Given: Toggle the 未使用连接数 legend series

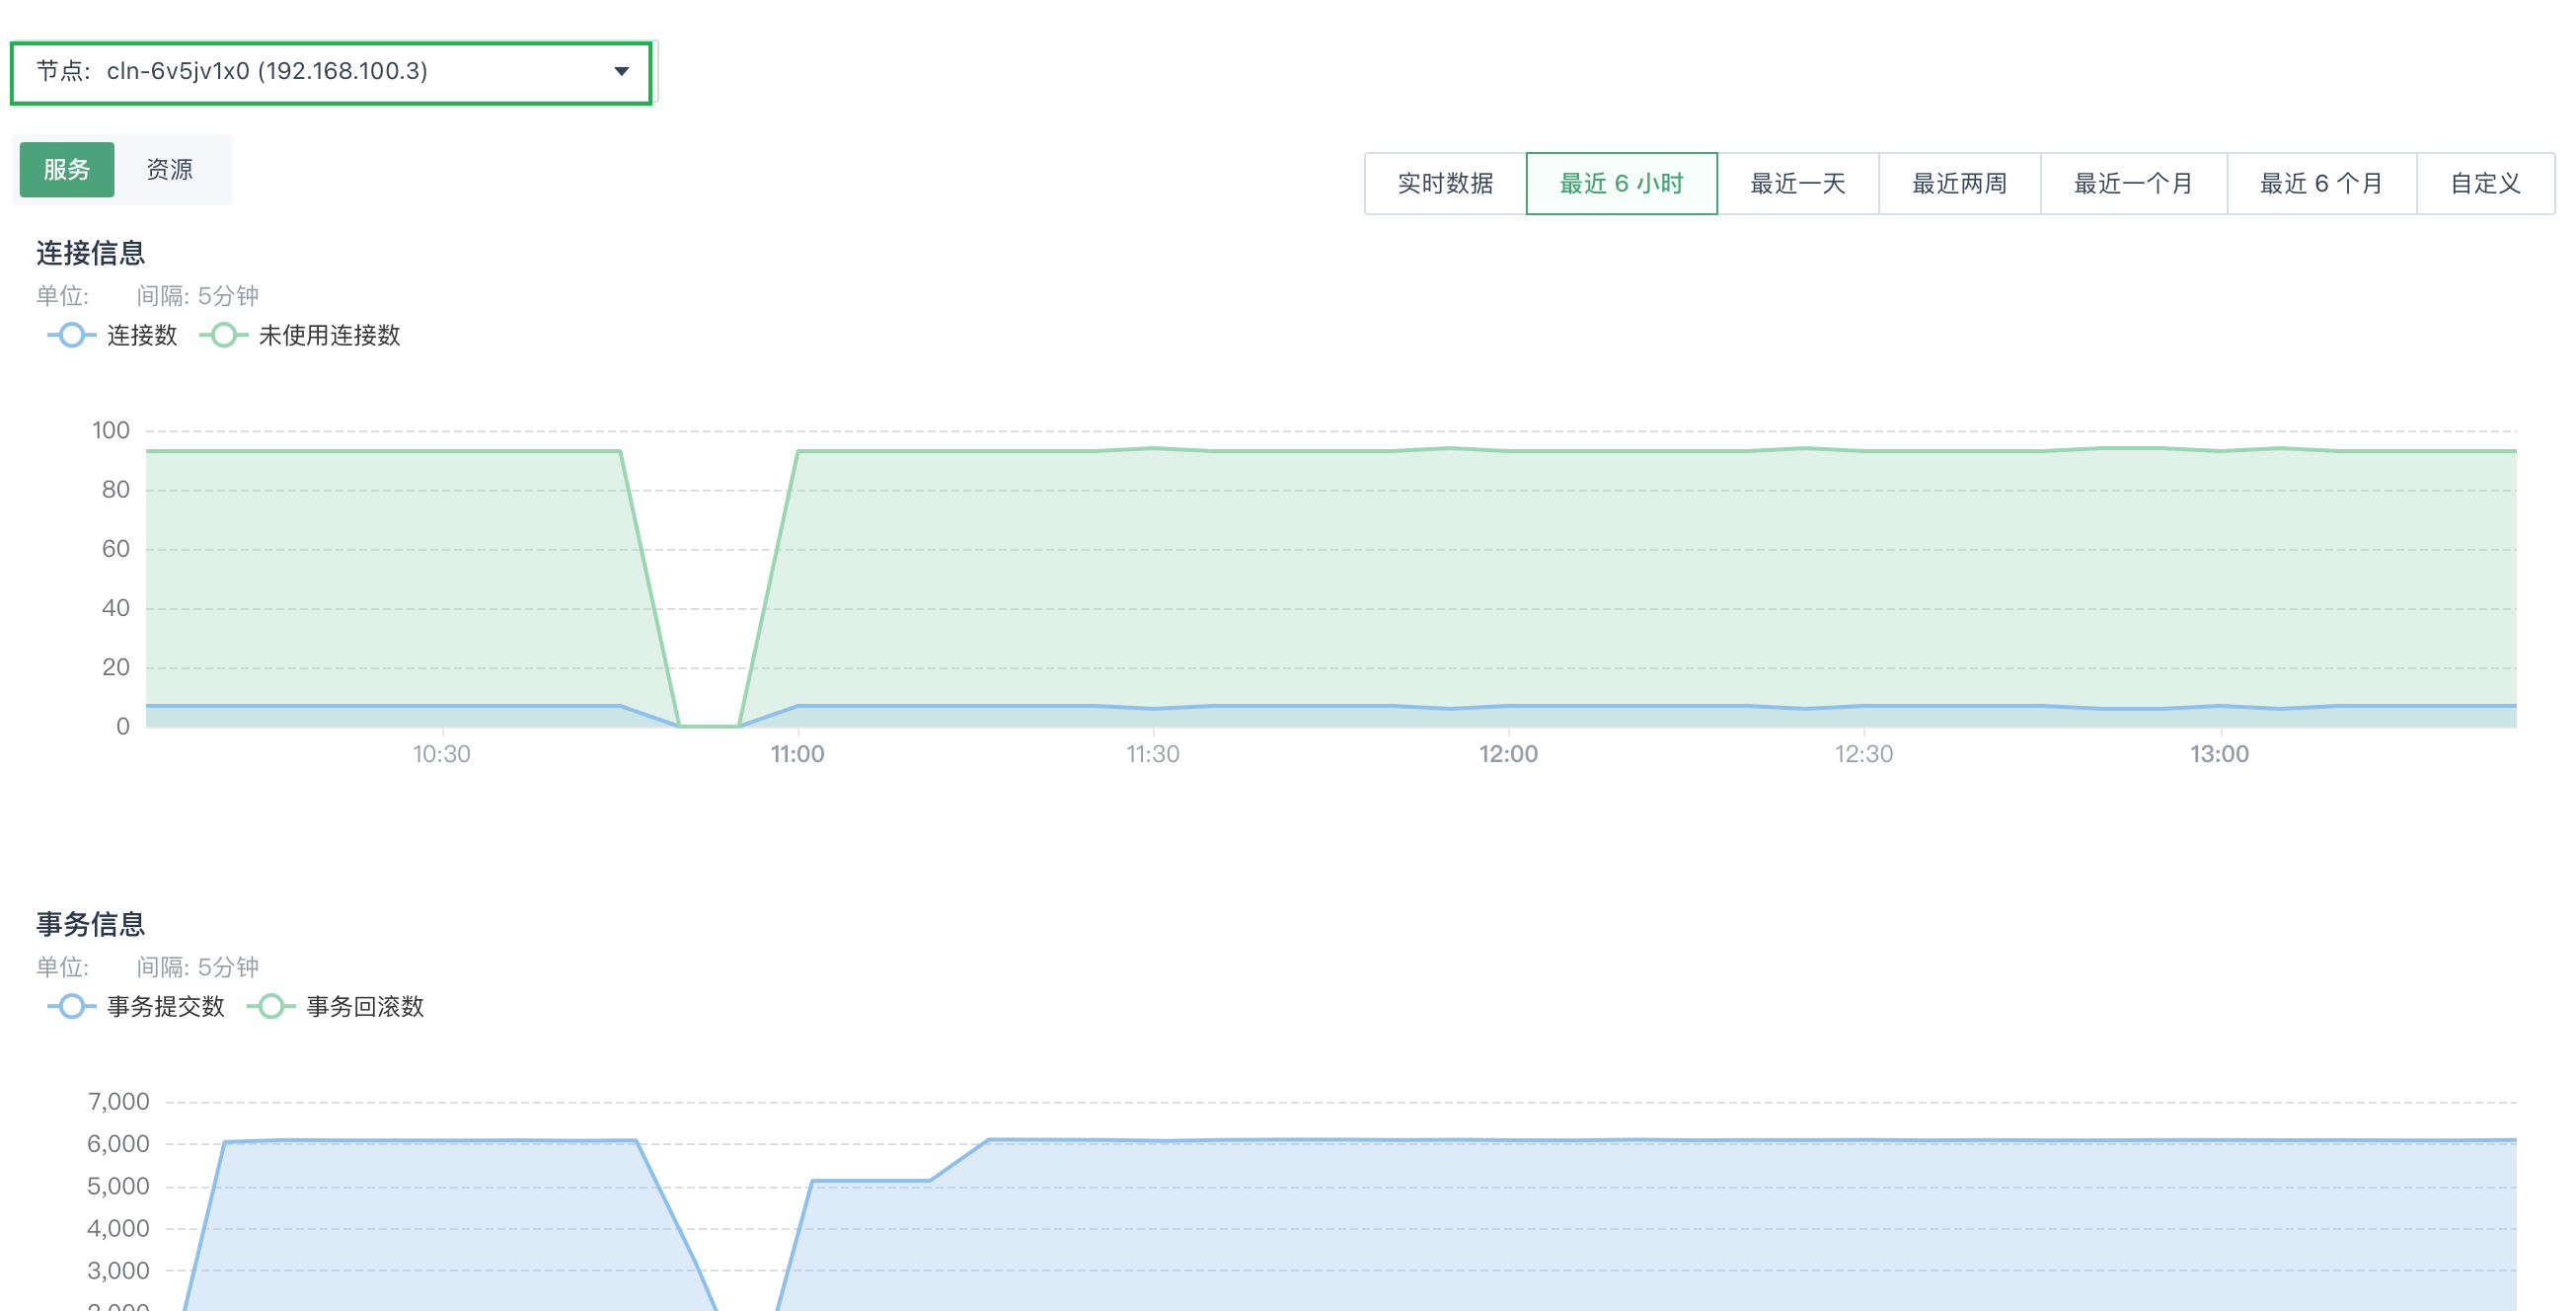Looking at the screenshot, I should pos(300,335).
